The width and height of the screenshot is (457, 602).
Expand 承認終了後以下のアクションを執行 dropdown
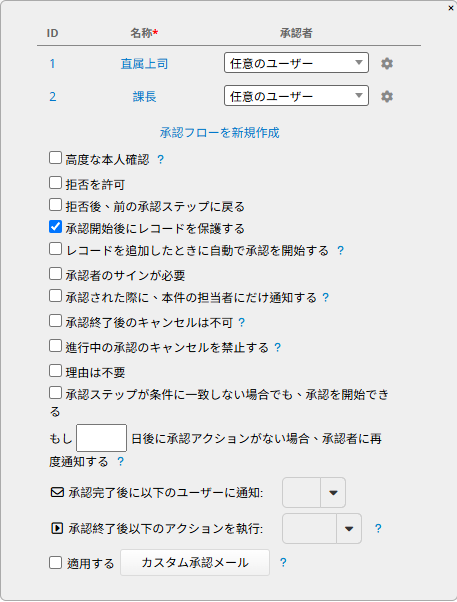pos(322,529)
